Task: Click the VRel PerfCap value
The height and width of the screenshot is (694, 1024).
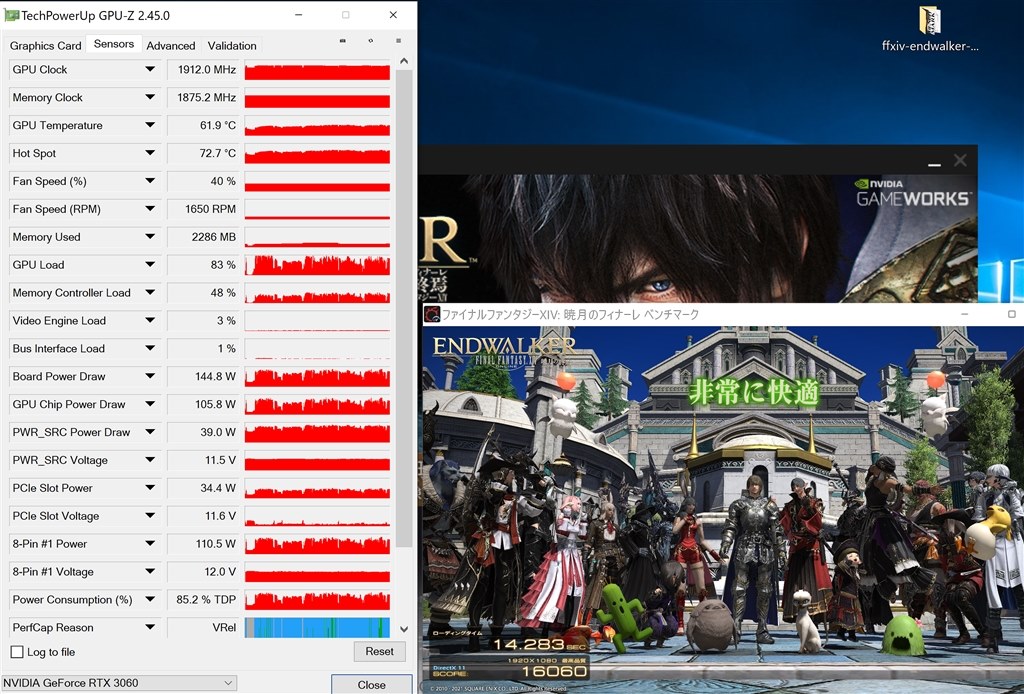Action: 224,627
